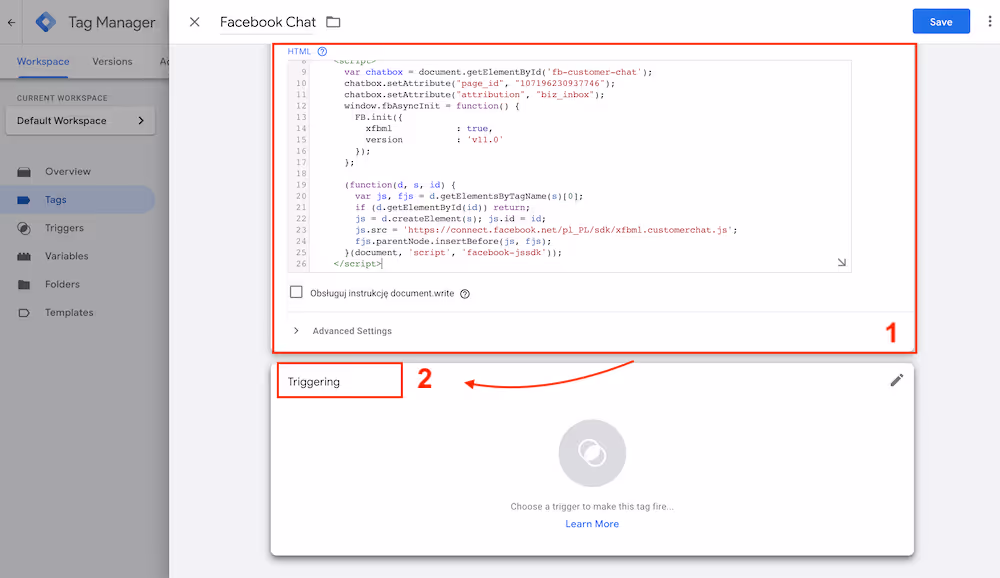
Task: Close the Facebook Chat tag editor
Action: tap(195, 22)
